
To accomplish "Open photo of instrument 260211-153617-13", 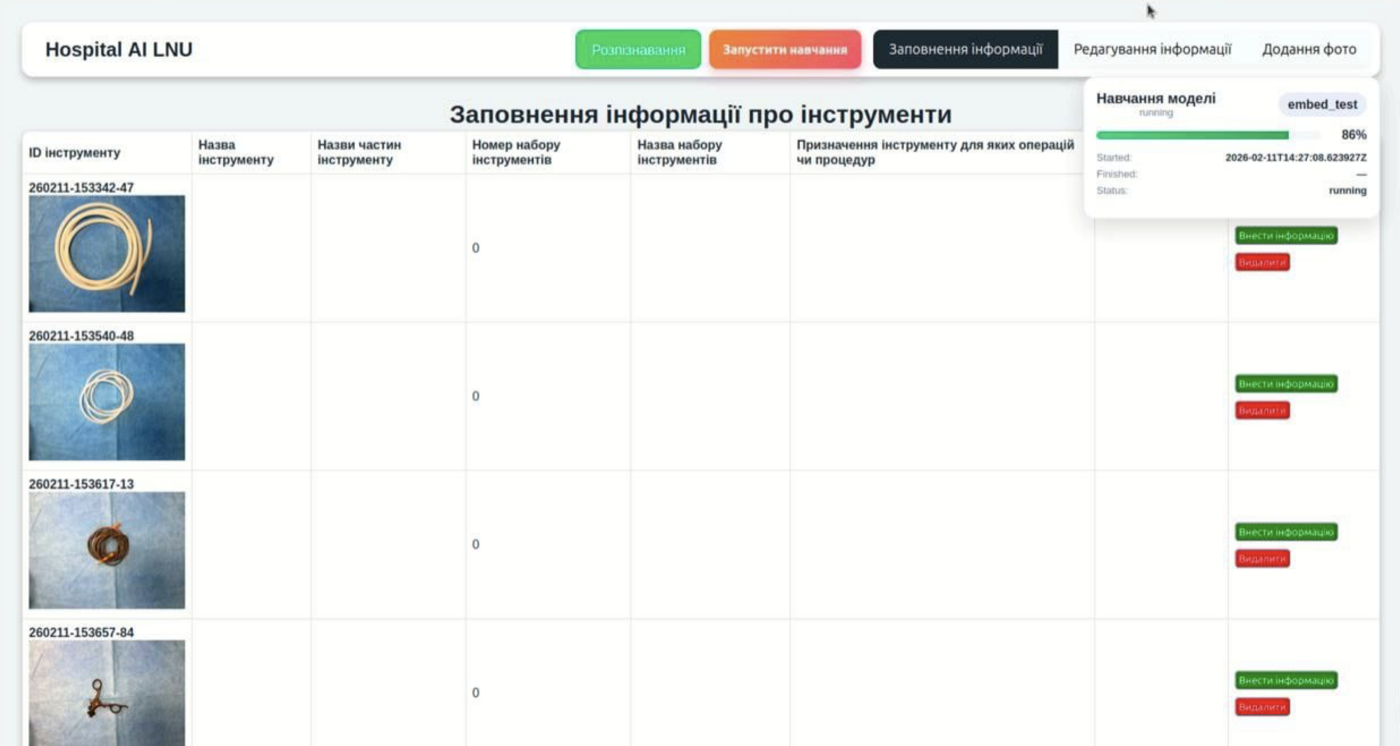I will [x=107, y=550].
